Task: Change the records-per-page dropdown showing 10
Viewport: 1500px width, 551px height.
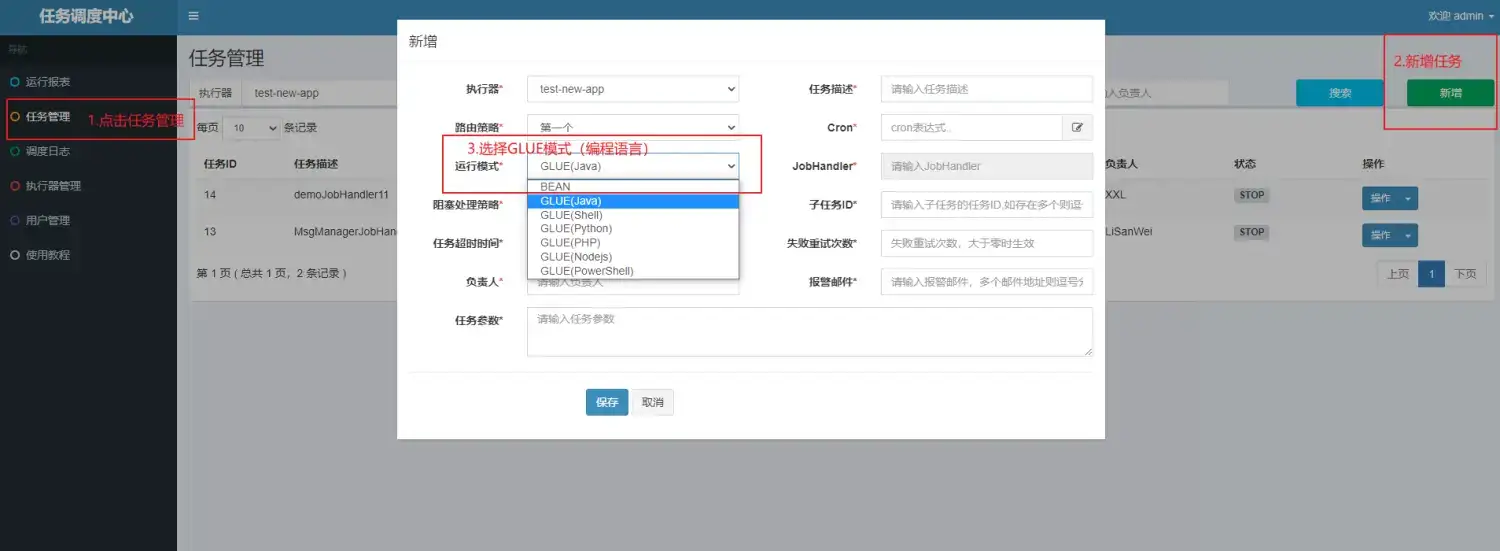Action: [252, 128]
